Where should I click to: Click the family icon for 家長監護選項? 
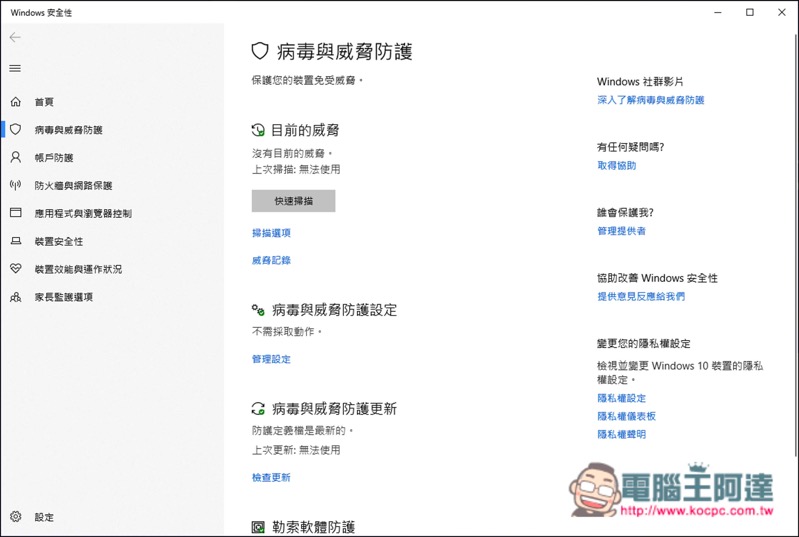coord(16,297)
